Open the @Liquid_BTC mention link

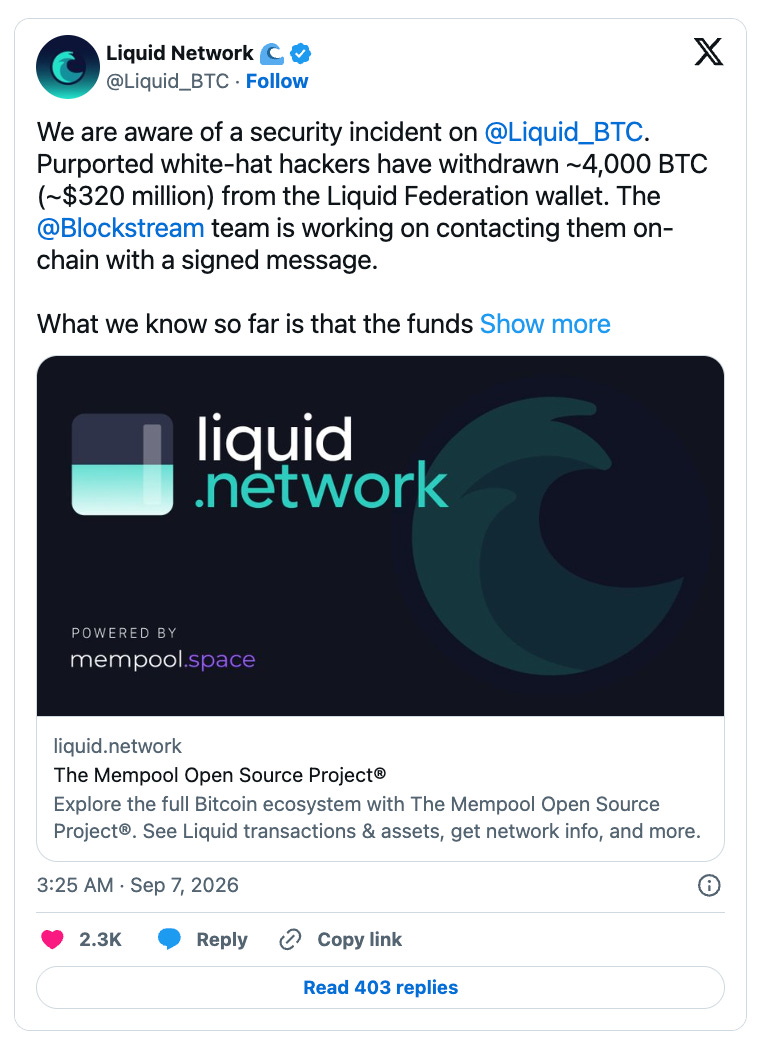[564, 132]
